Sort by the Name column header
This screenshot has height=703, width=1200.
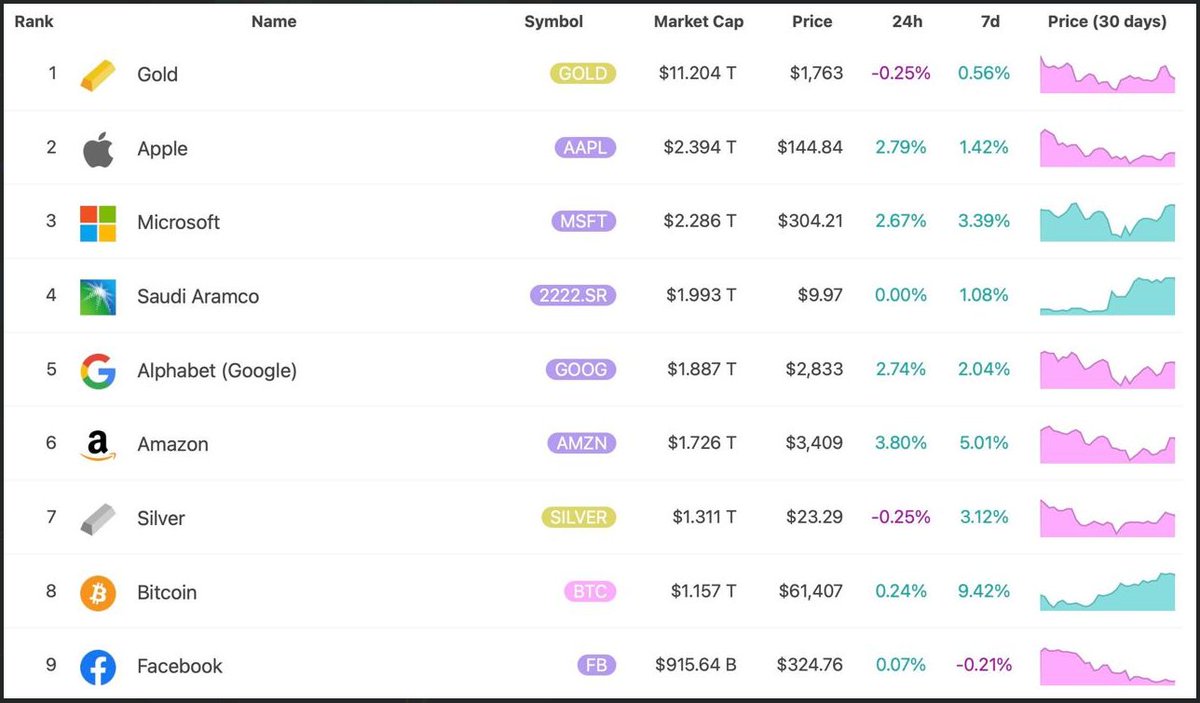click(x=274, y=21)
